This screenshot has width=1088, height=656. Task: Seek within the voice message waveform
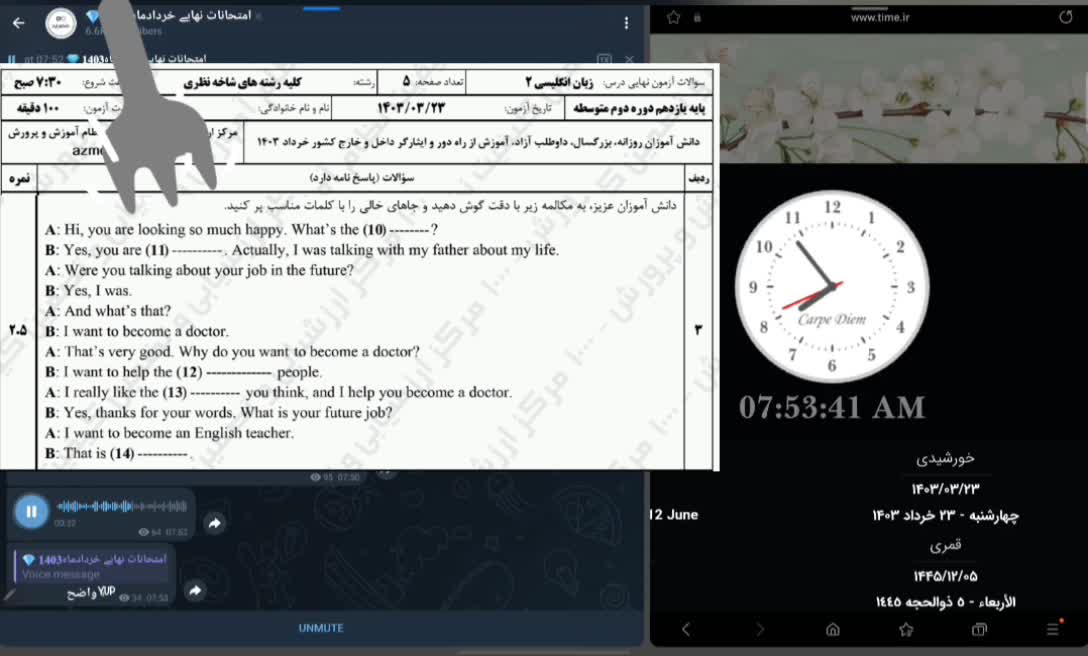point(122,506)
